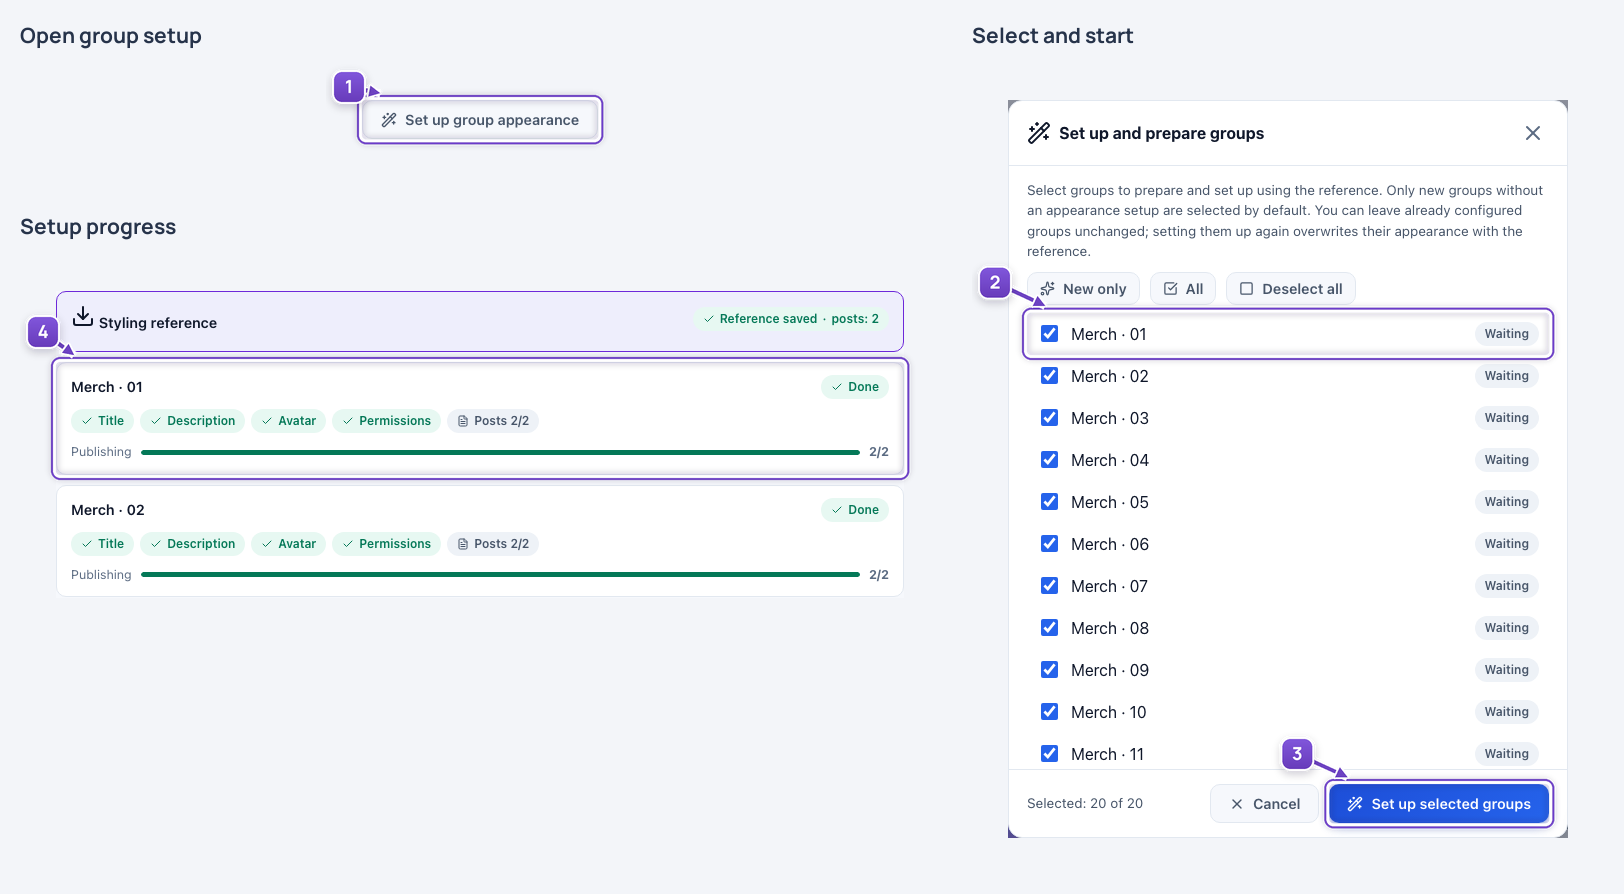Uncheck the Merch · 03 checkbox

(x=1049, y=418)
